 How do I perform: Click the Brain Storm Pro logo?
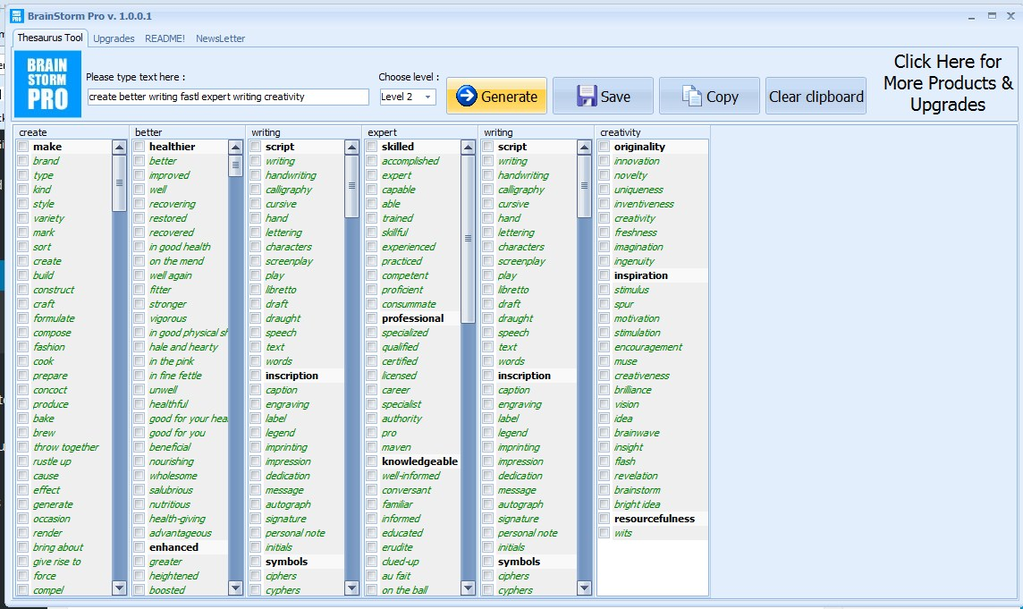click(48, 85)
